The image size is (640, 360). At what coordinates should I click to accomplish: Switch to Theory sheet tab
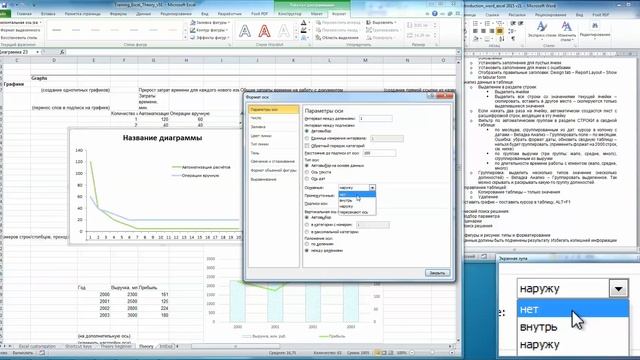point(146,346)
